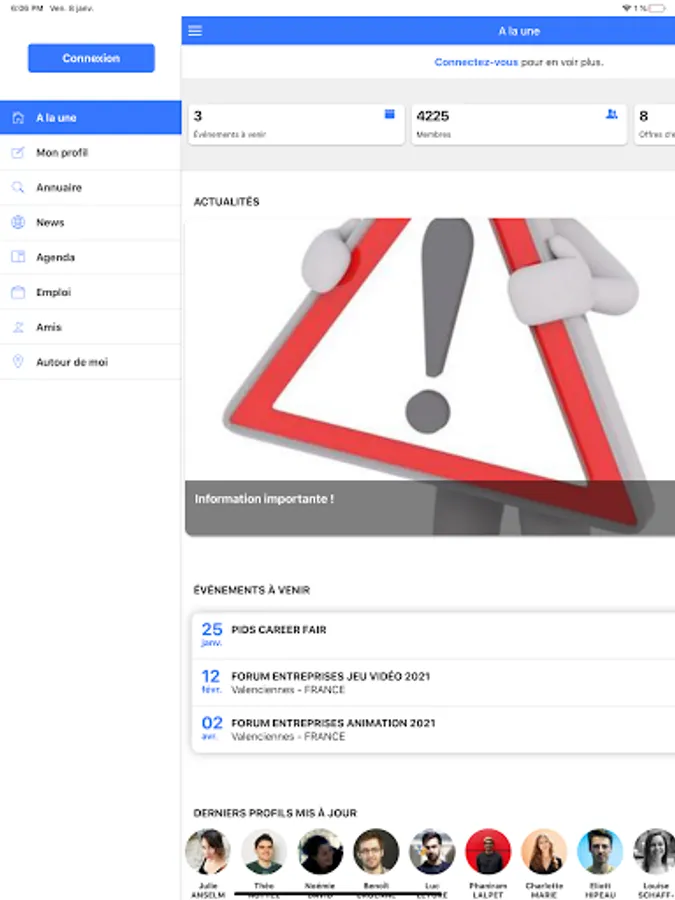Image resolution: width=675 pixels, height=900 pixels.
Task: Open Luc's profile photo
Action: coord(432,851)
